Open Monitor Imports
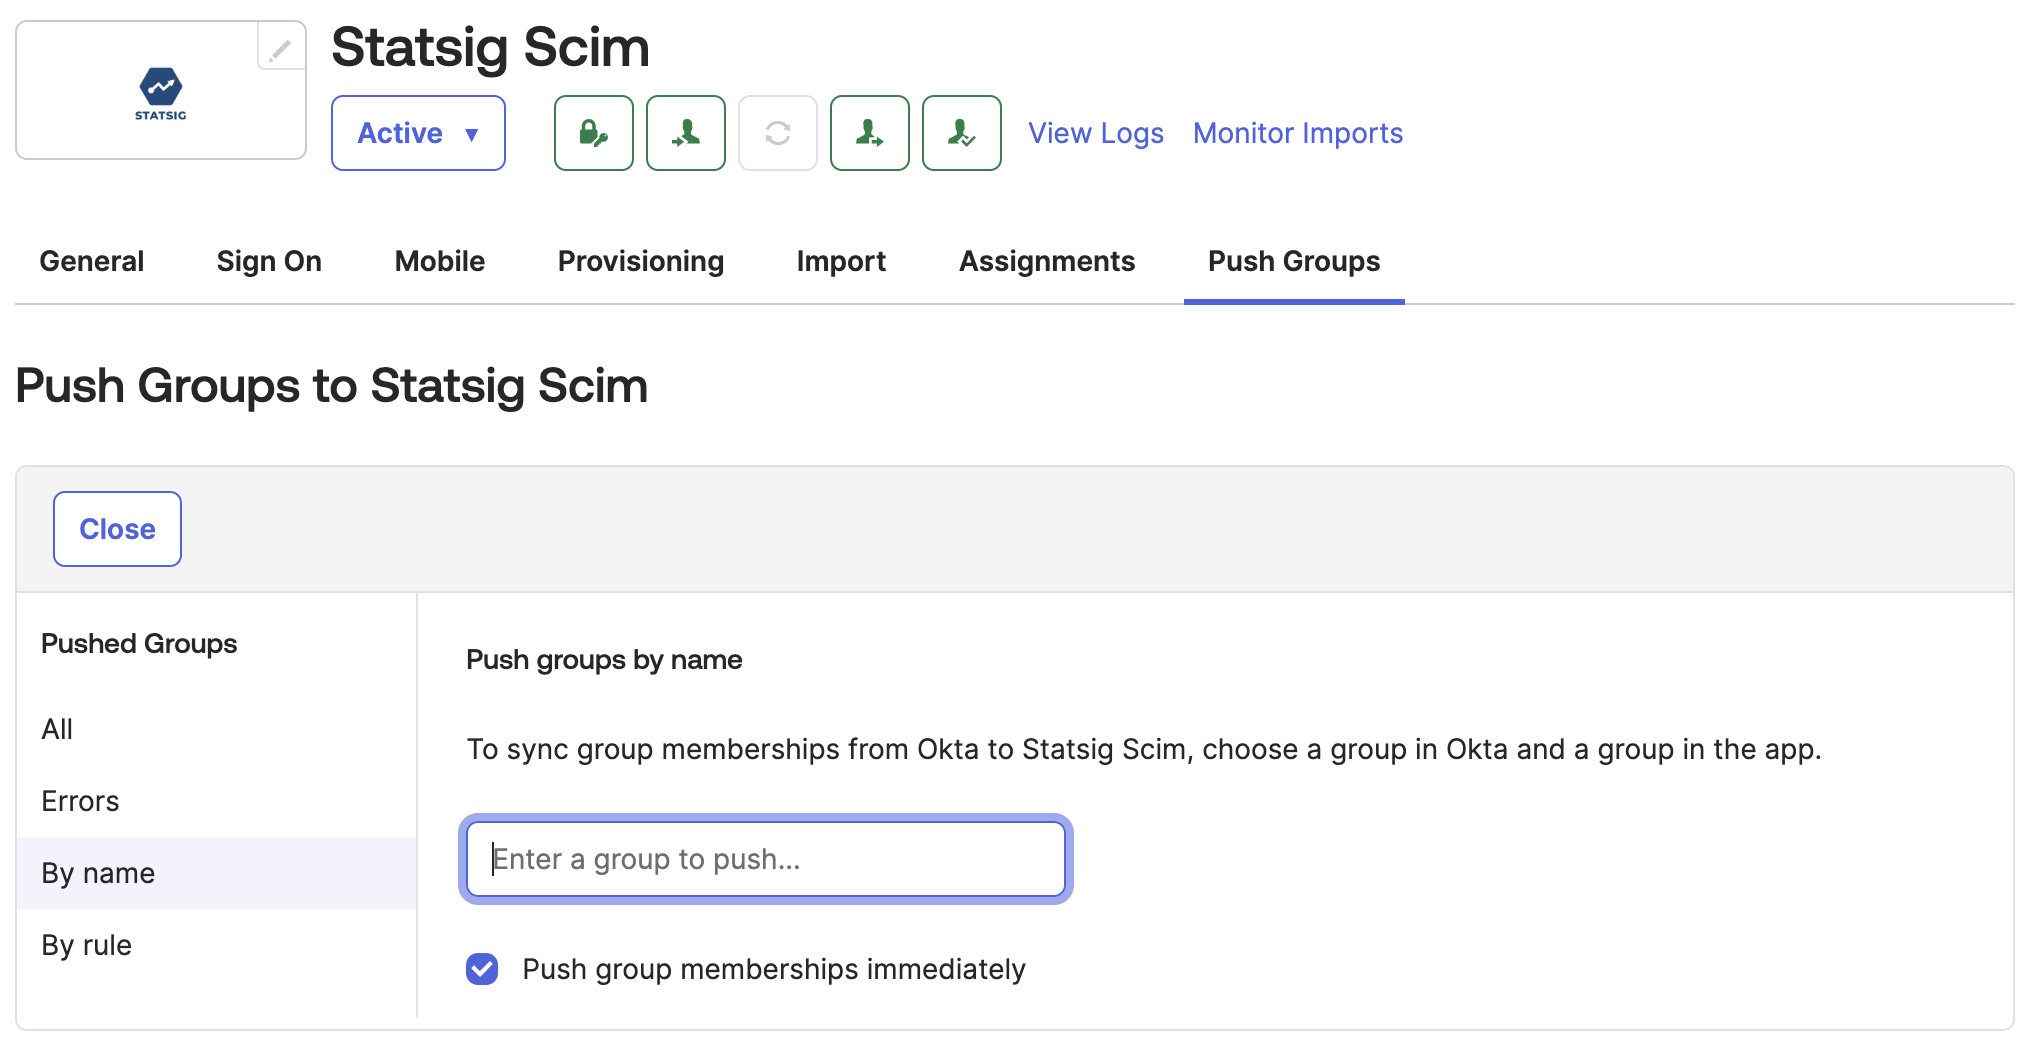2038x1054 pixels. 1297,133
